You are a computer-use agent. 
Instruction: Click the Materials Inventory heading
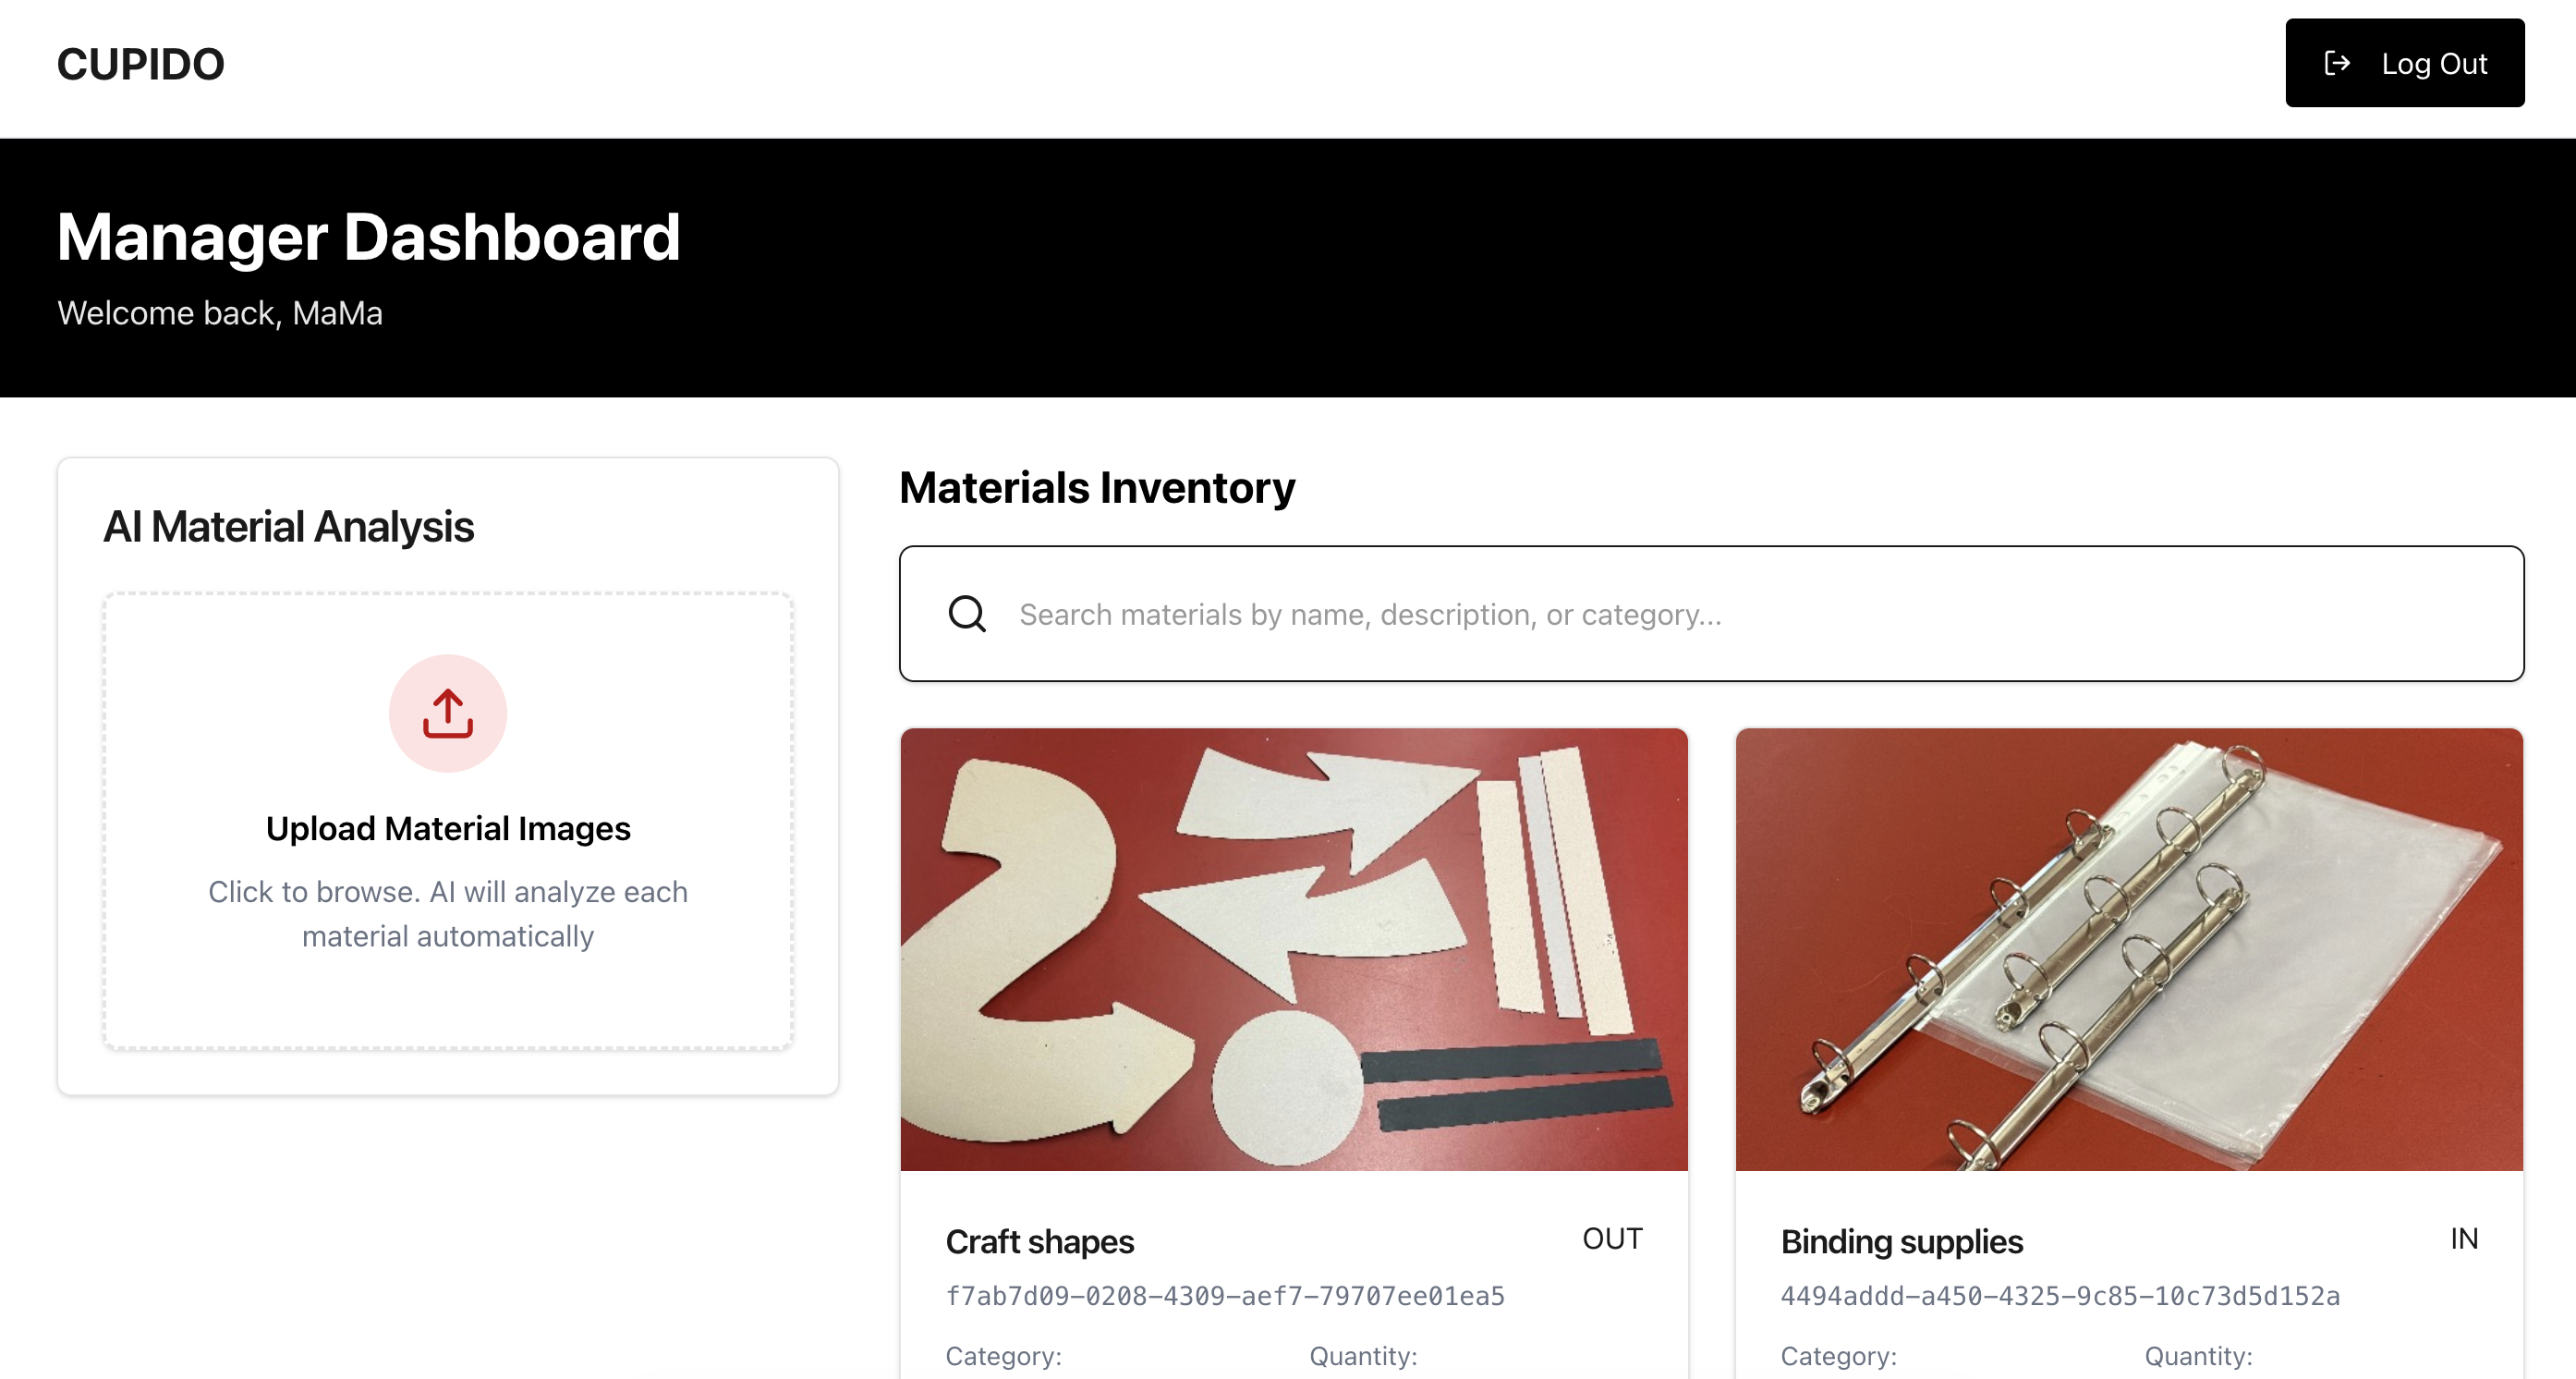[1096, 487]
